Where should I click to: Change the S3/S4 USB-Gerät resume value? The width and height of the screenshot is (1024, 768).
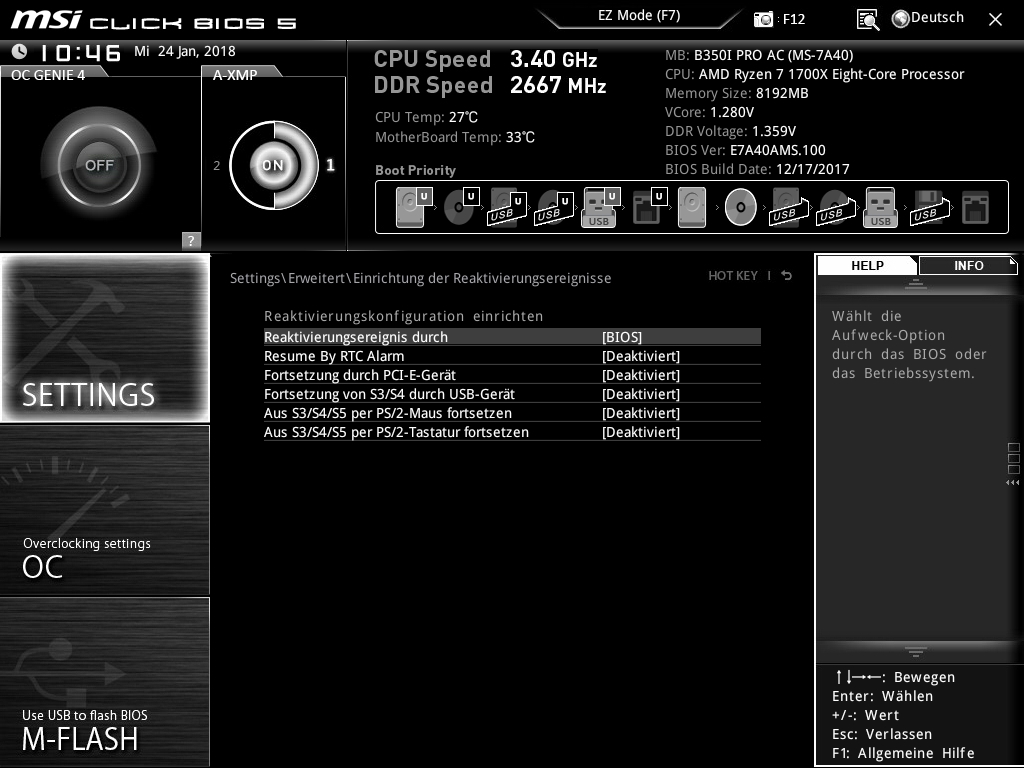(641, 394)
